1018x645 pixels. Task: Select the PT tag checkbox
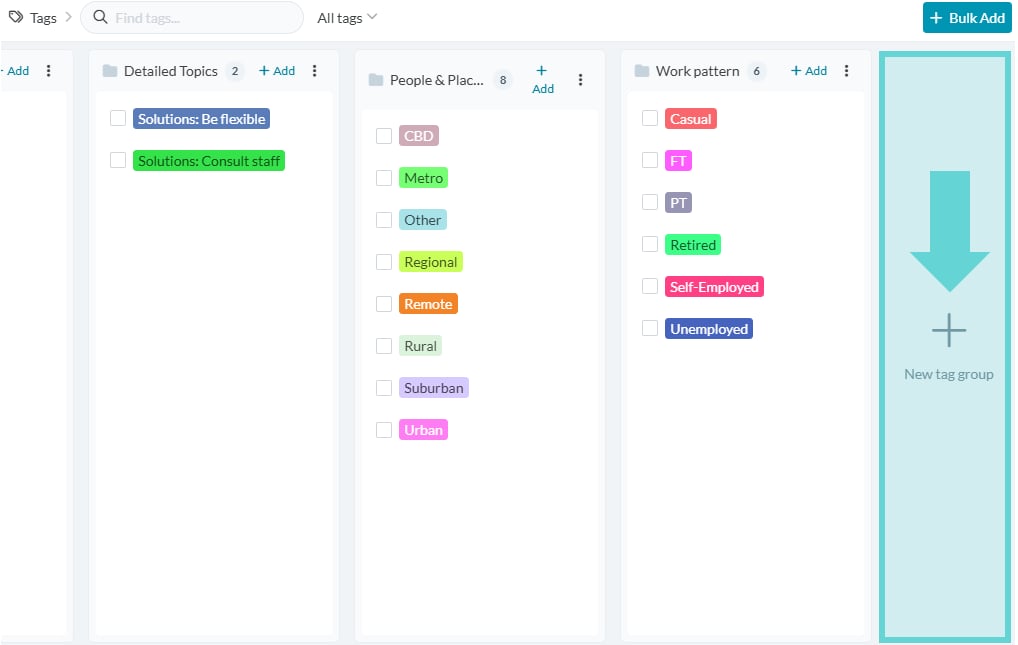point(650,202)
